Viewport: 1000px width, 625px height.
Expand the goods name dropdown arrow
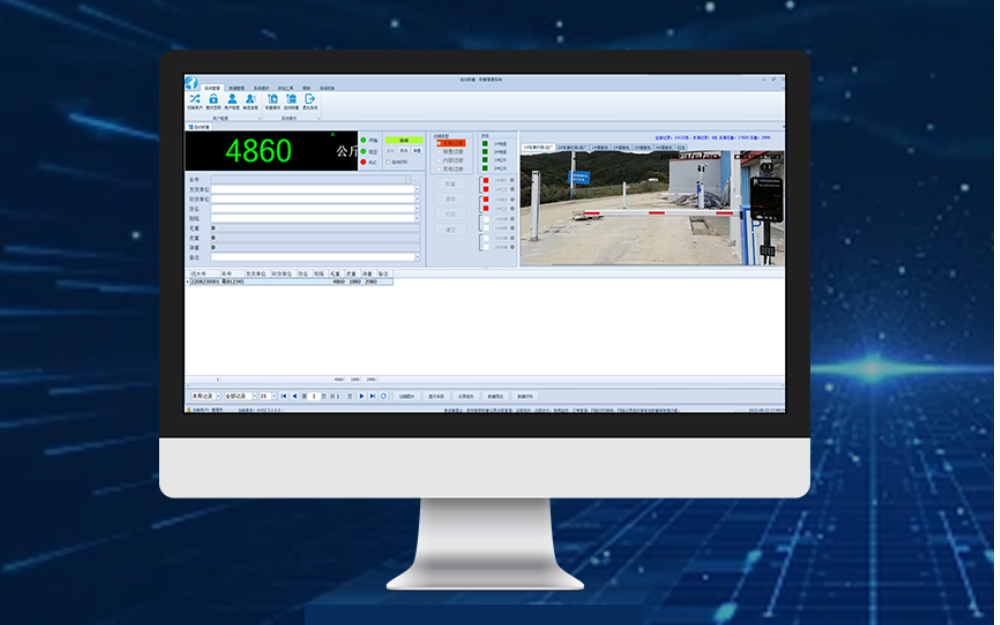(x=418, y=209)
